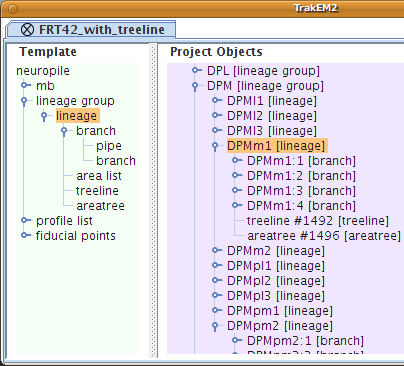Select the treeline template item

[x=97, y=191]
